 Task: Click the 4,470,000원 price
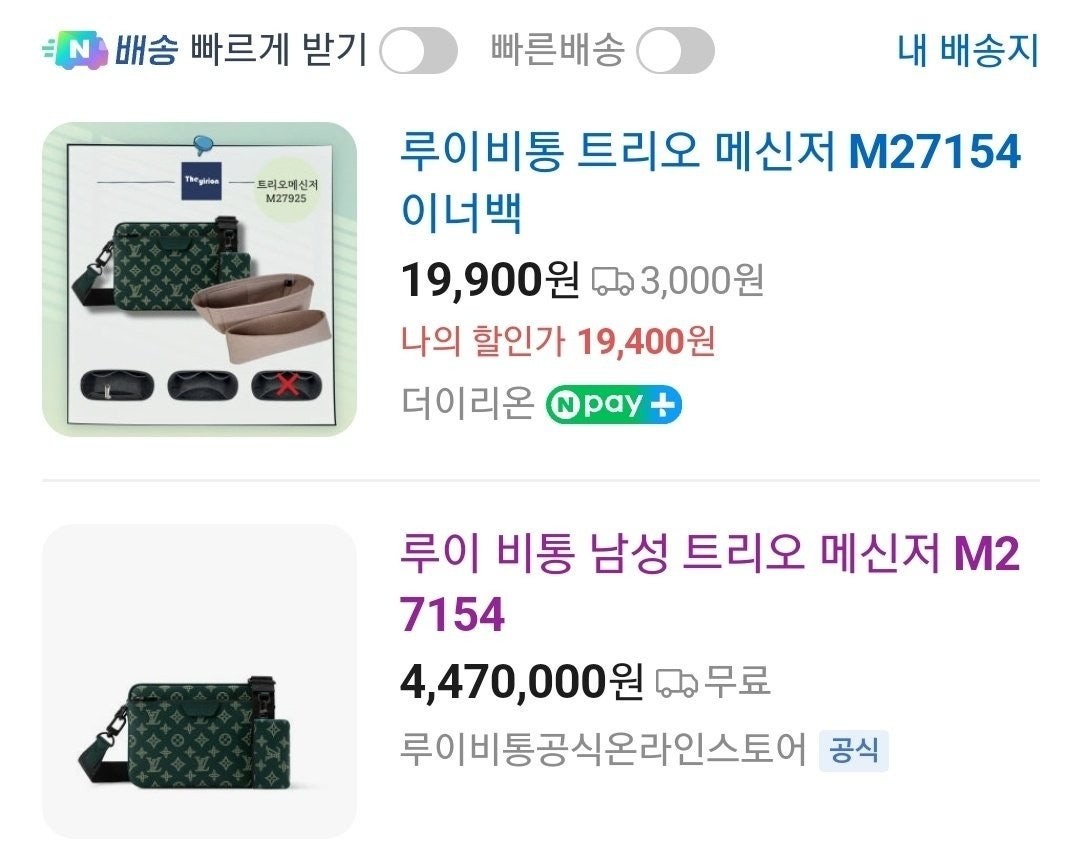point(521,683)
